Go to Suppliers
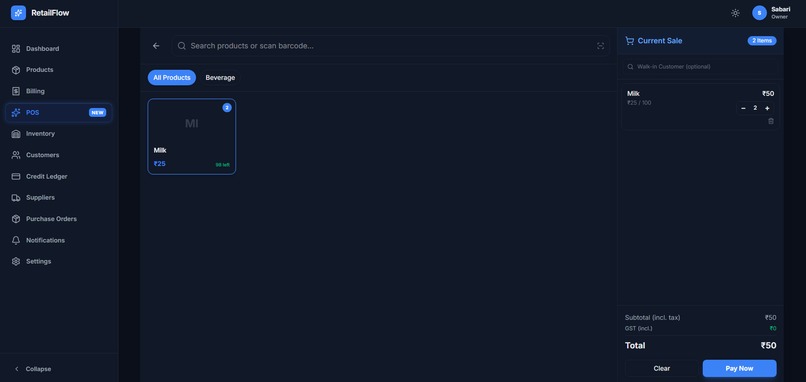 [59, 197]
